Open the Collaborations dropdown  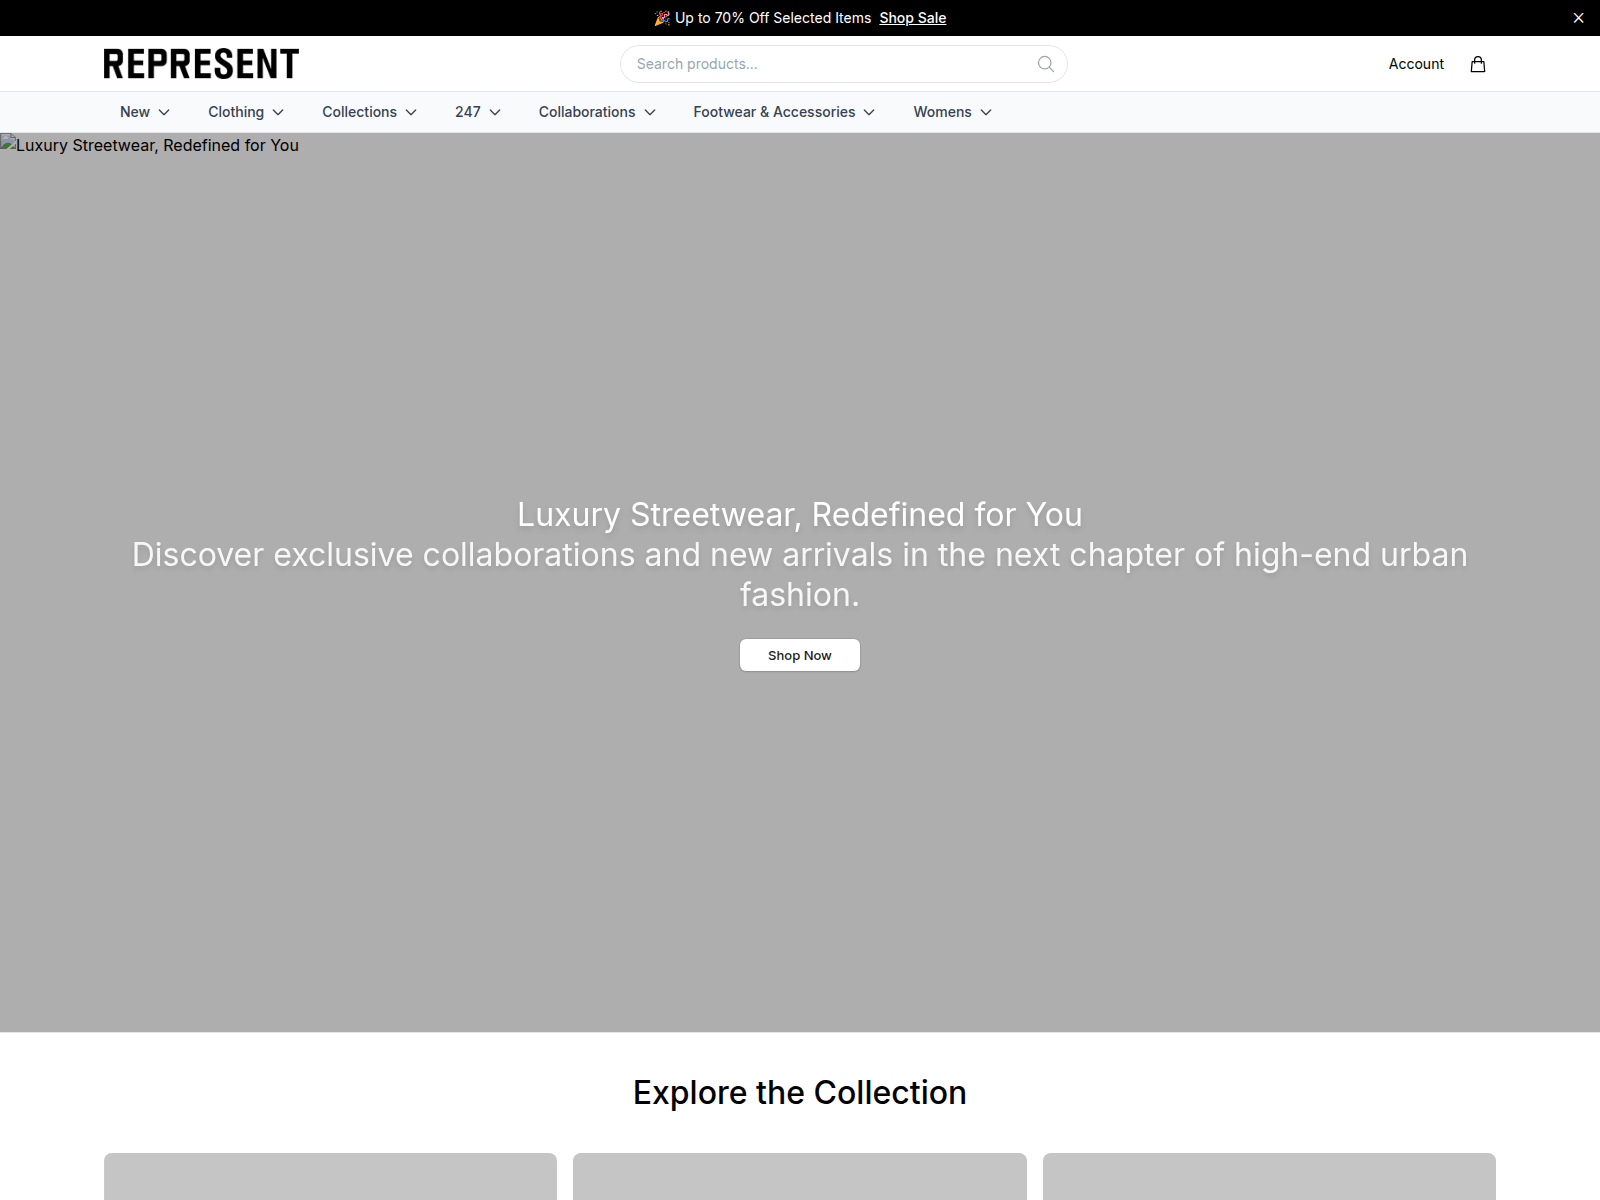point(597,112)
